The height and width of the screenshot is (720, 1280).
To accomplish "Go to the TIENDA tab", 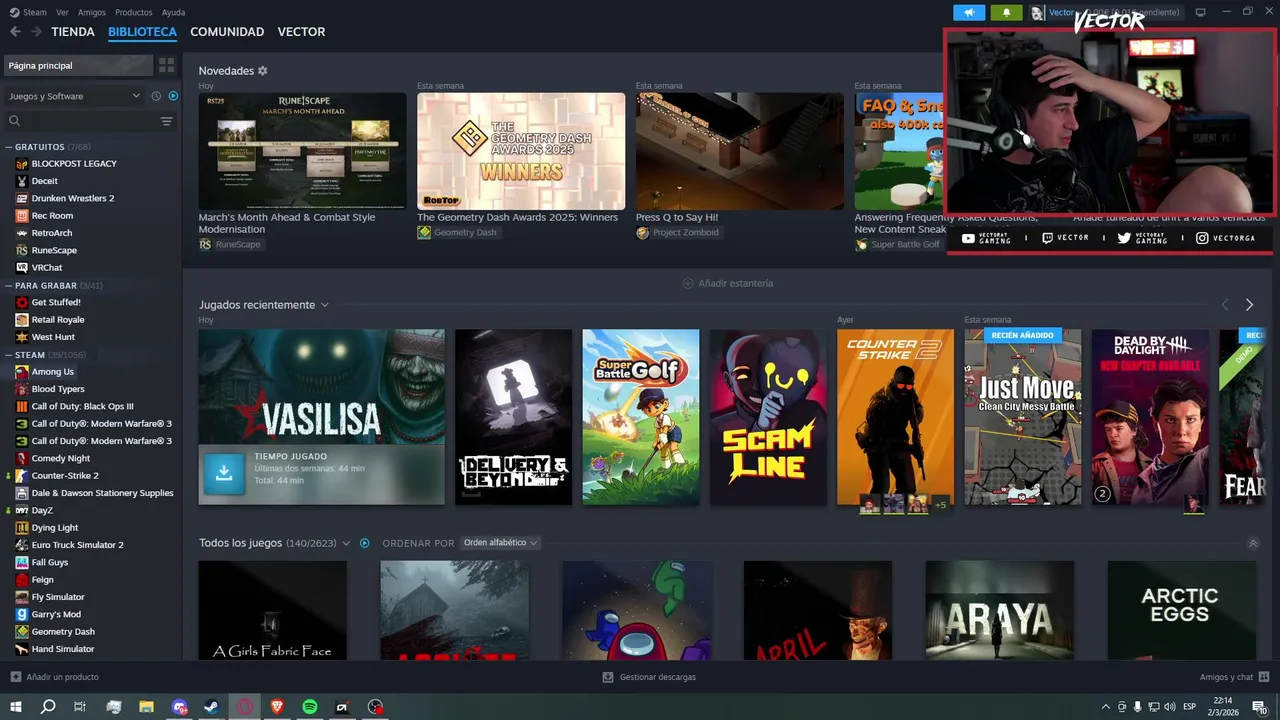I will (x=73, y=32).
